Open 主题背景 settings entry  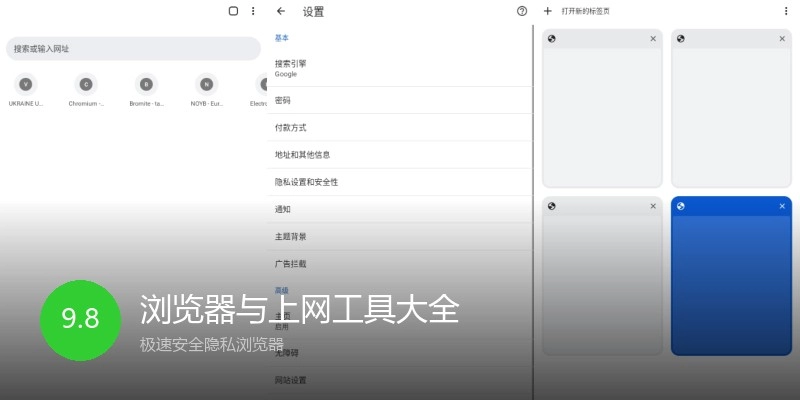click(x=399, y=237)
